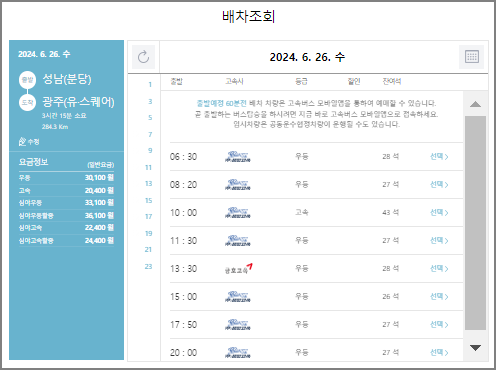Click the 금호고속 logo for 13:30

tap(239, 269)
